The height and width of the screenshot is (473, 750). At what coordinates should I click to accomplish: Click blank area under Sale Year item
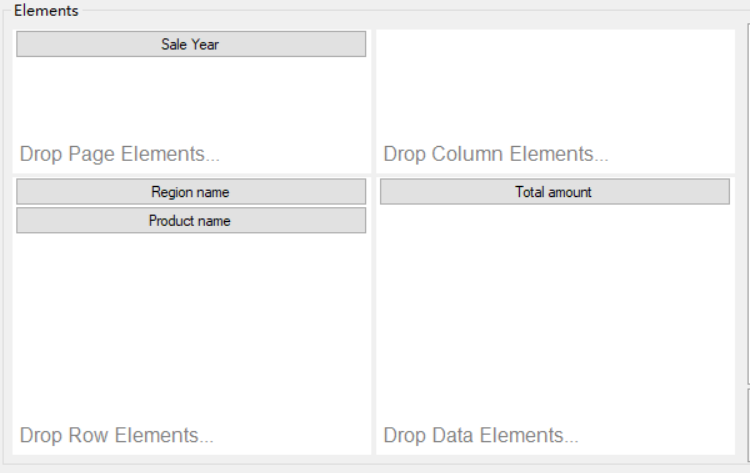click(x=191, y=98)
